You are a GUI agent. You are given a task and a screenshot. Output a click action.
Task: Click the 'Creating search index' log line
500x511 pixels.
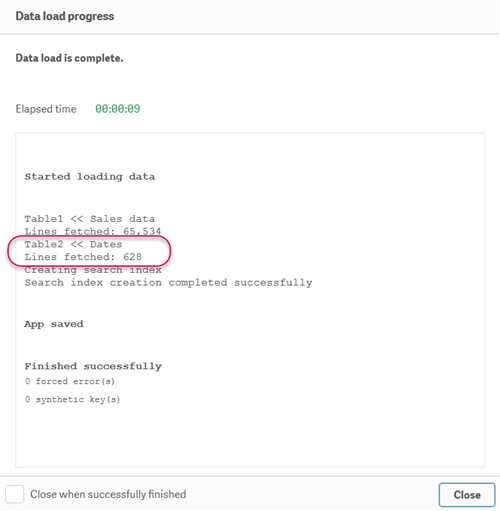click(93, 270)
